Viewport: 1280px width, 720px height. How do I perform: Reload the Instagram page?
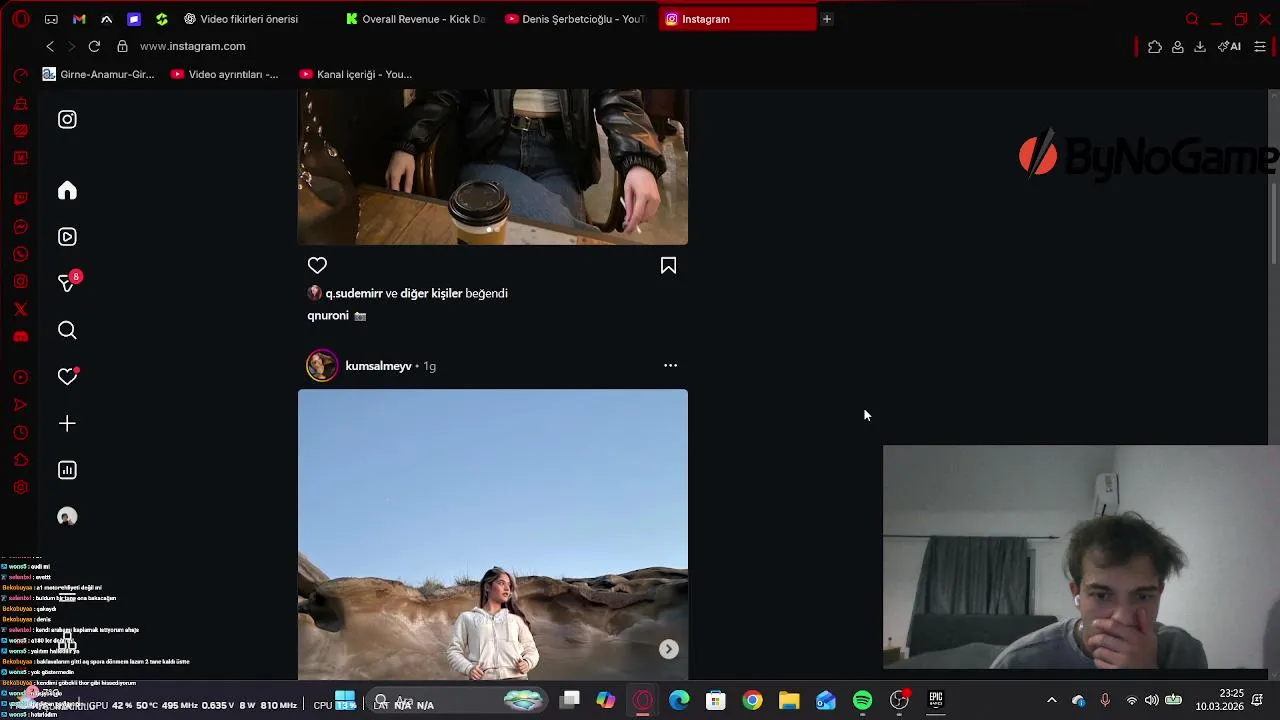[x=94, y=46]
